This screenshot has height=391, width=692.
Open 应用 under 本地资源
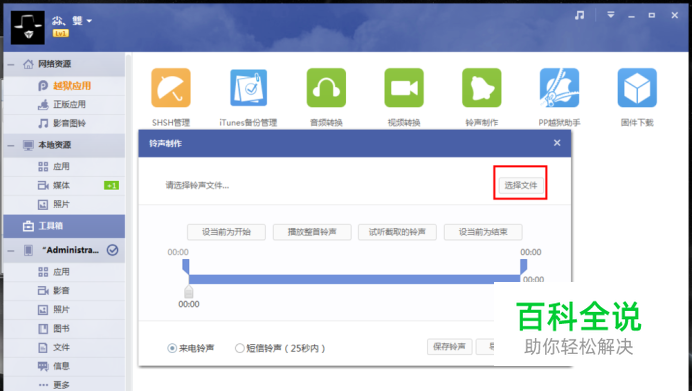[64, 166]
